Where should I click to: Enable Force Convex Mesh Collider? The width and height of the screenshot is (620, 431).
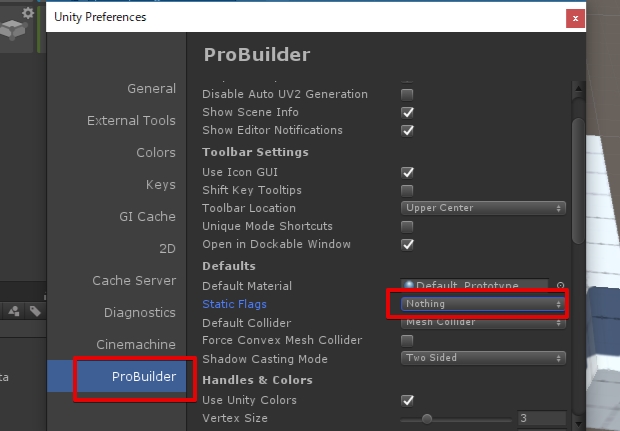tap(407, 340)
